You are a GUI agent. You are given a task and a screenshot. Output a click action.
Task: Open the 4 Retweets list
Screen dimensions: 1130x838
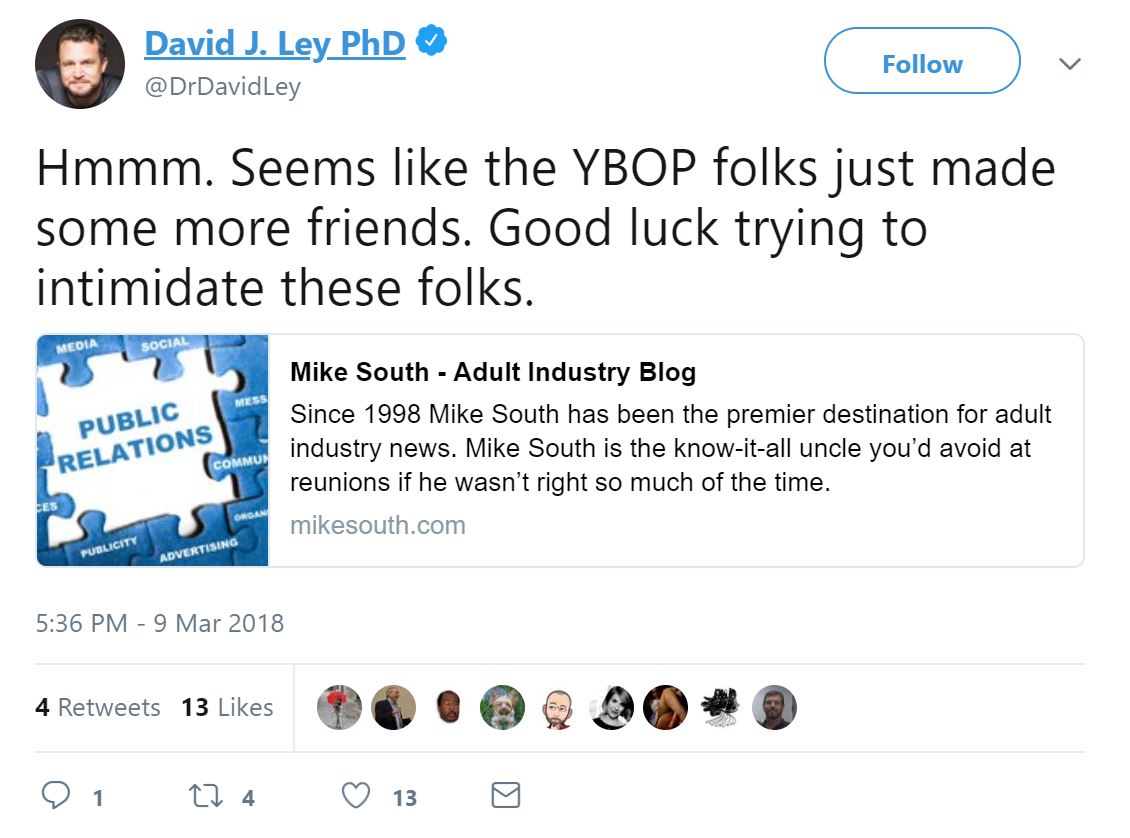coord(97,708)
